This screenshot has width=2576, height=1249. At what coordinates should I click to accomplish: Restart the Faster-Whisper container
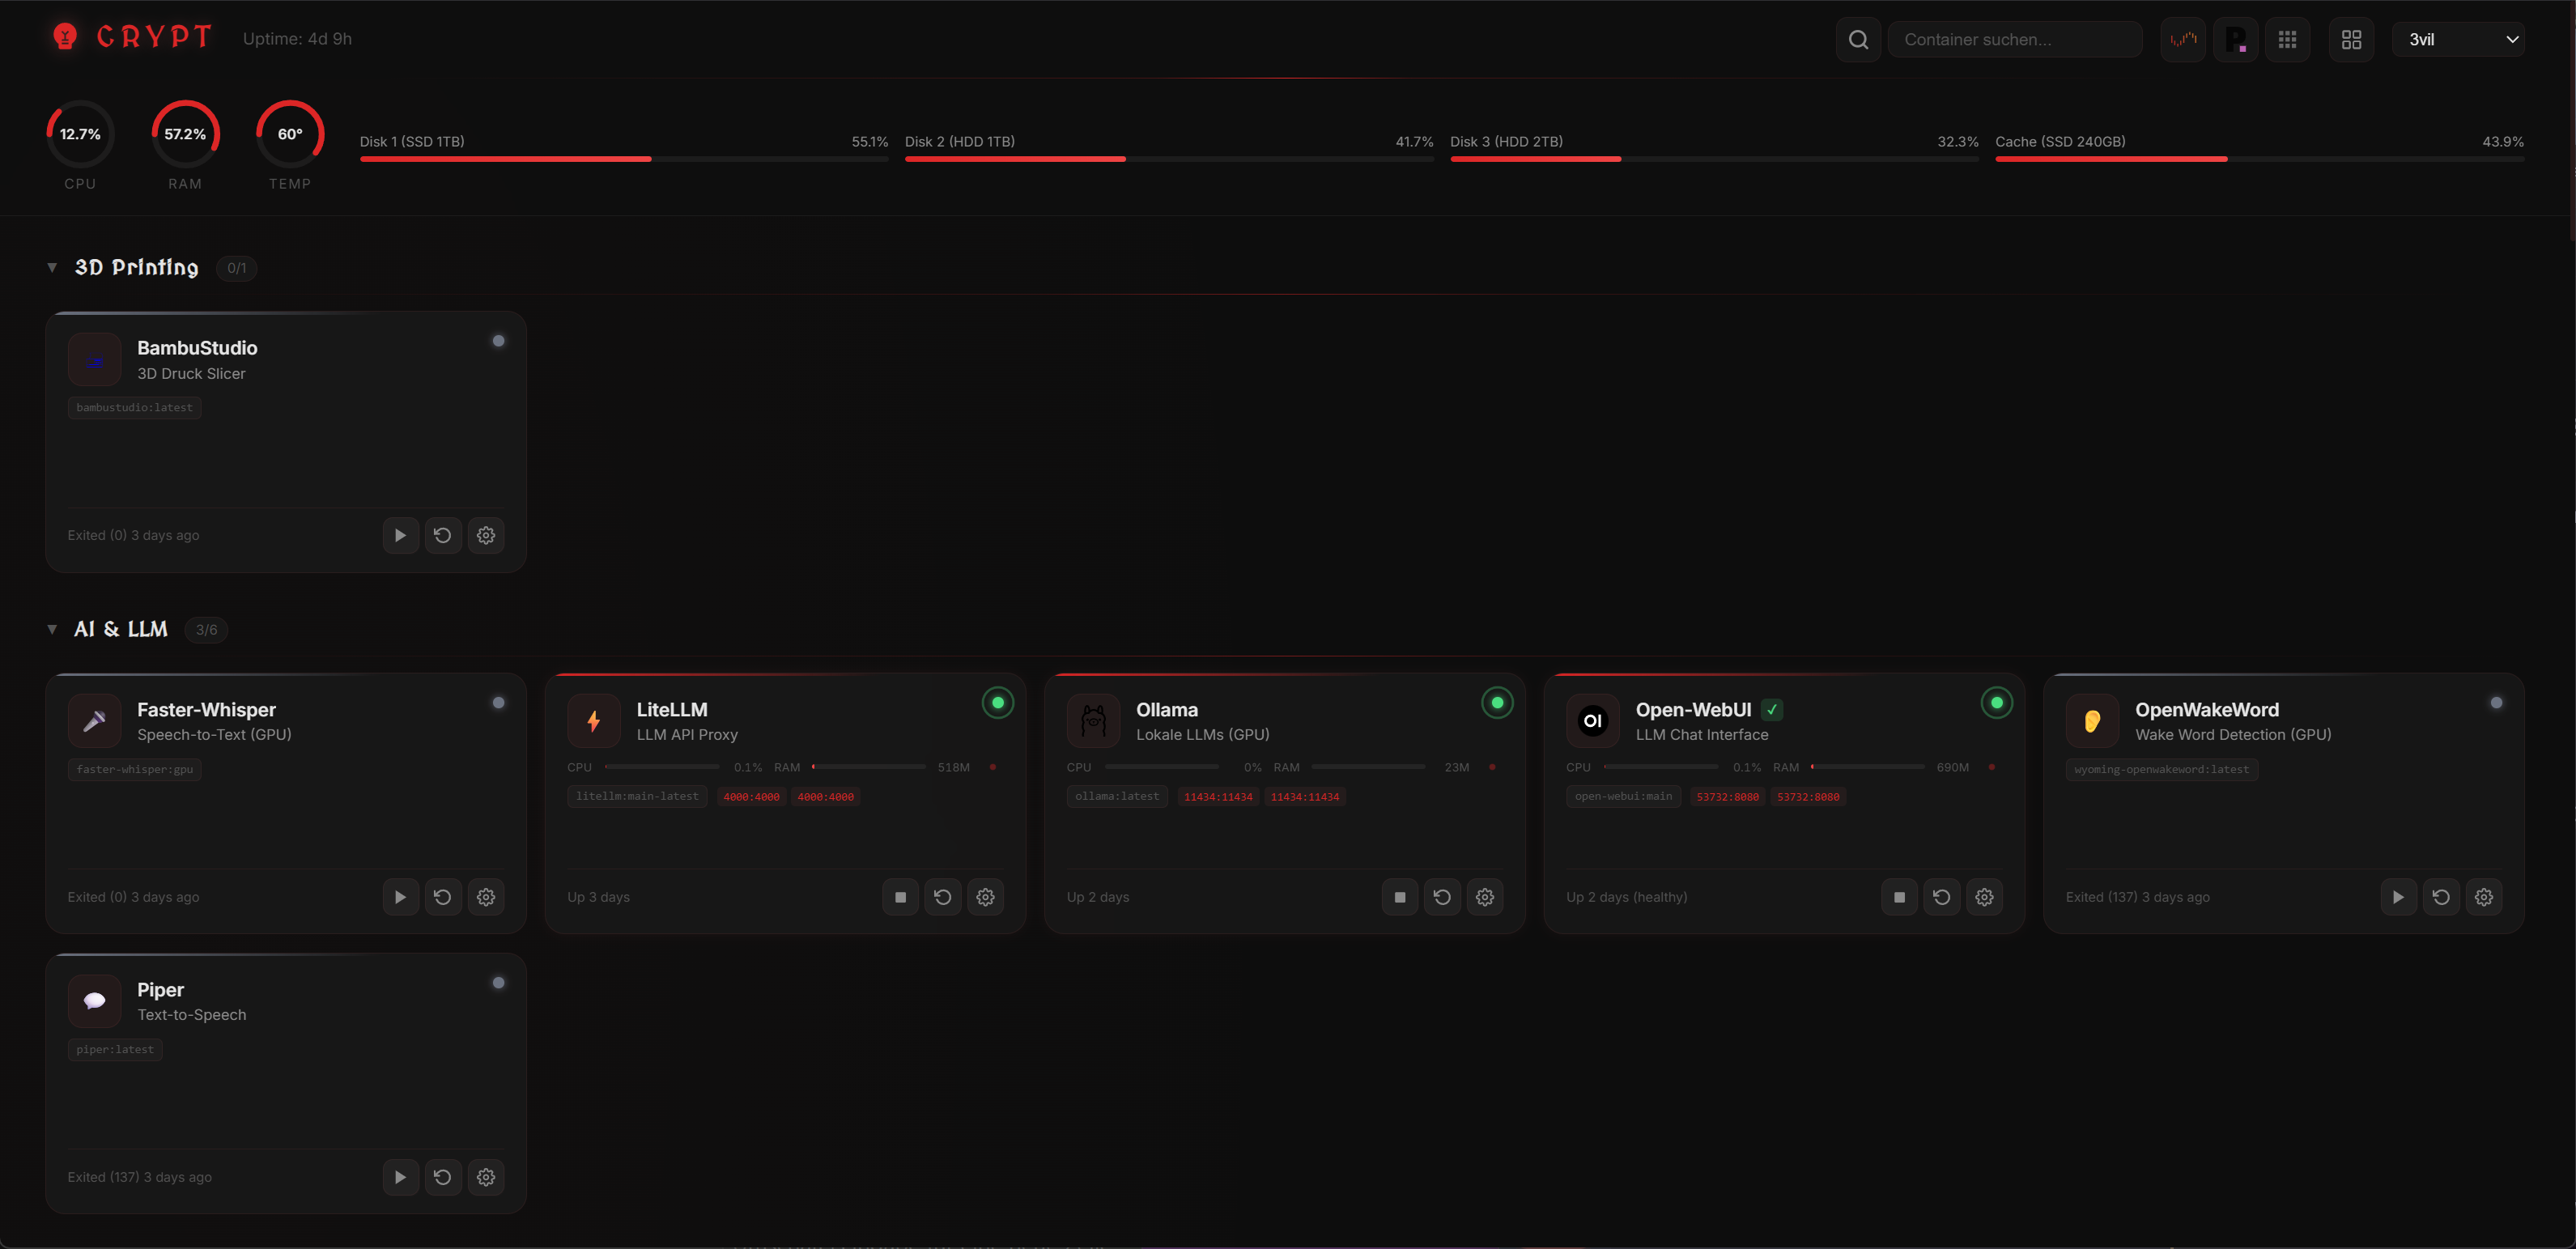pyautogui.click(x=443, y=897)
